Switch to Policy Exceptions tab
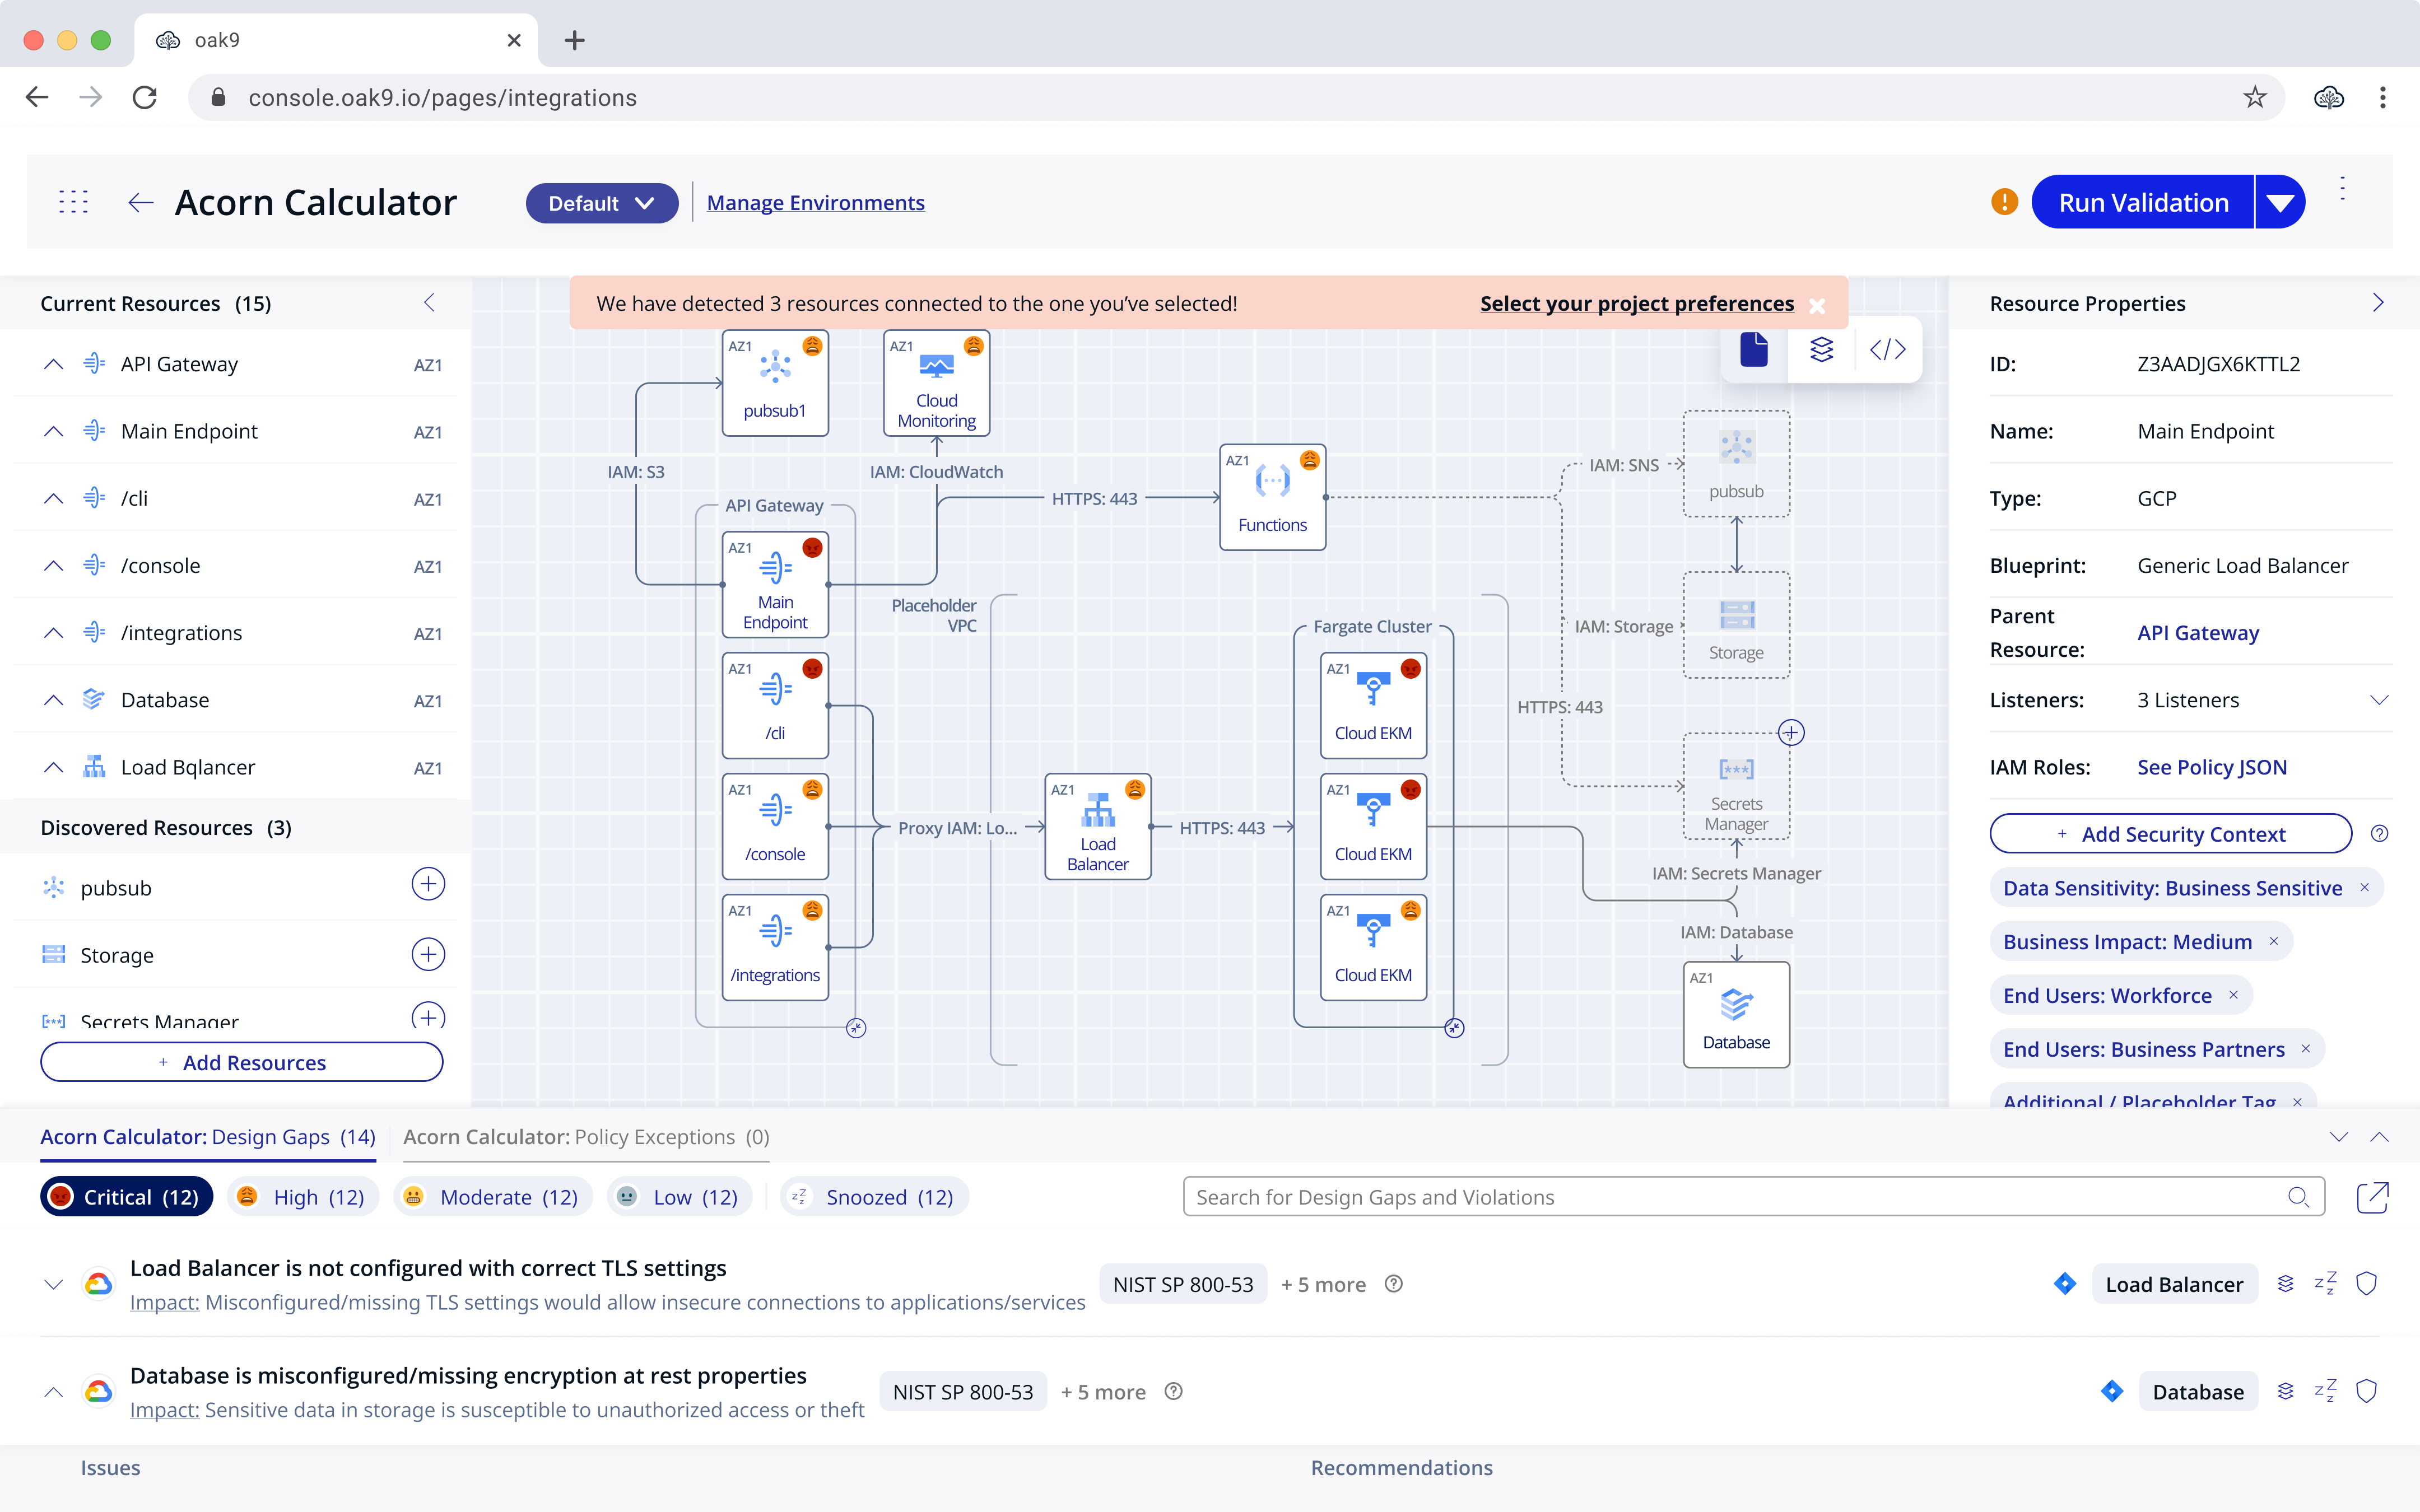The image size is (2420, 1512). click(x=586, y=1137)
